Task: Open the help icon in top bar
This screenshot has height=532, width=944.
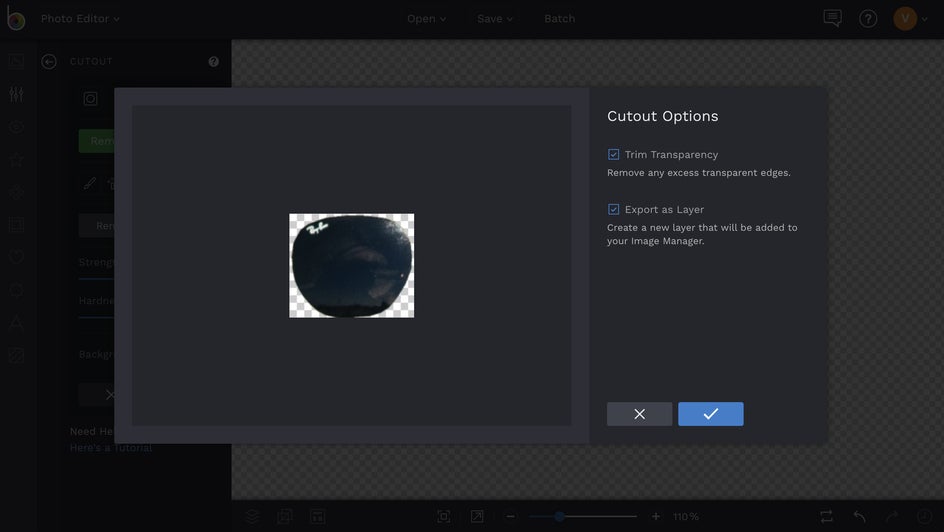Action: click(868, 19)
